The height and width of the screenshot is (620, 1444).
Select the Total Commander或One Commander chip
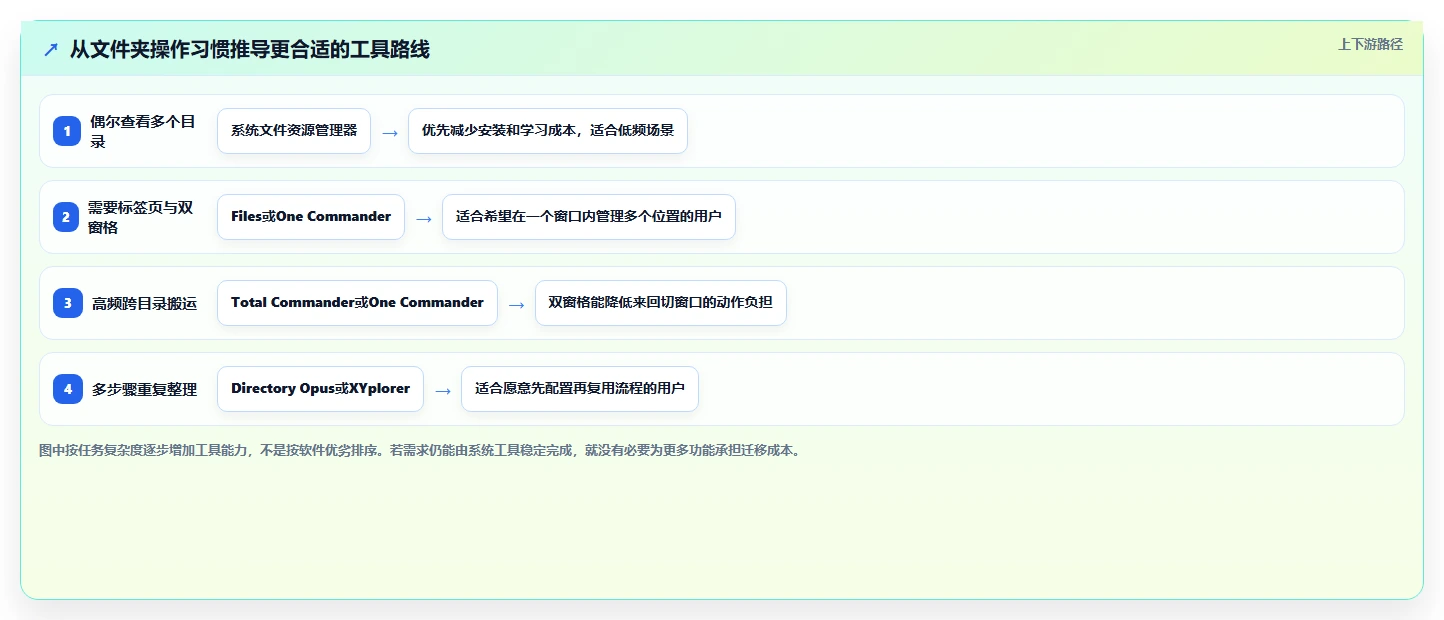pos(357,303)
